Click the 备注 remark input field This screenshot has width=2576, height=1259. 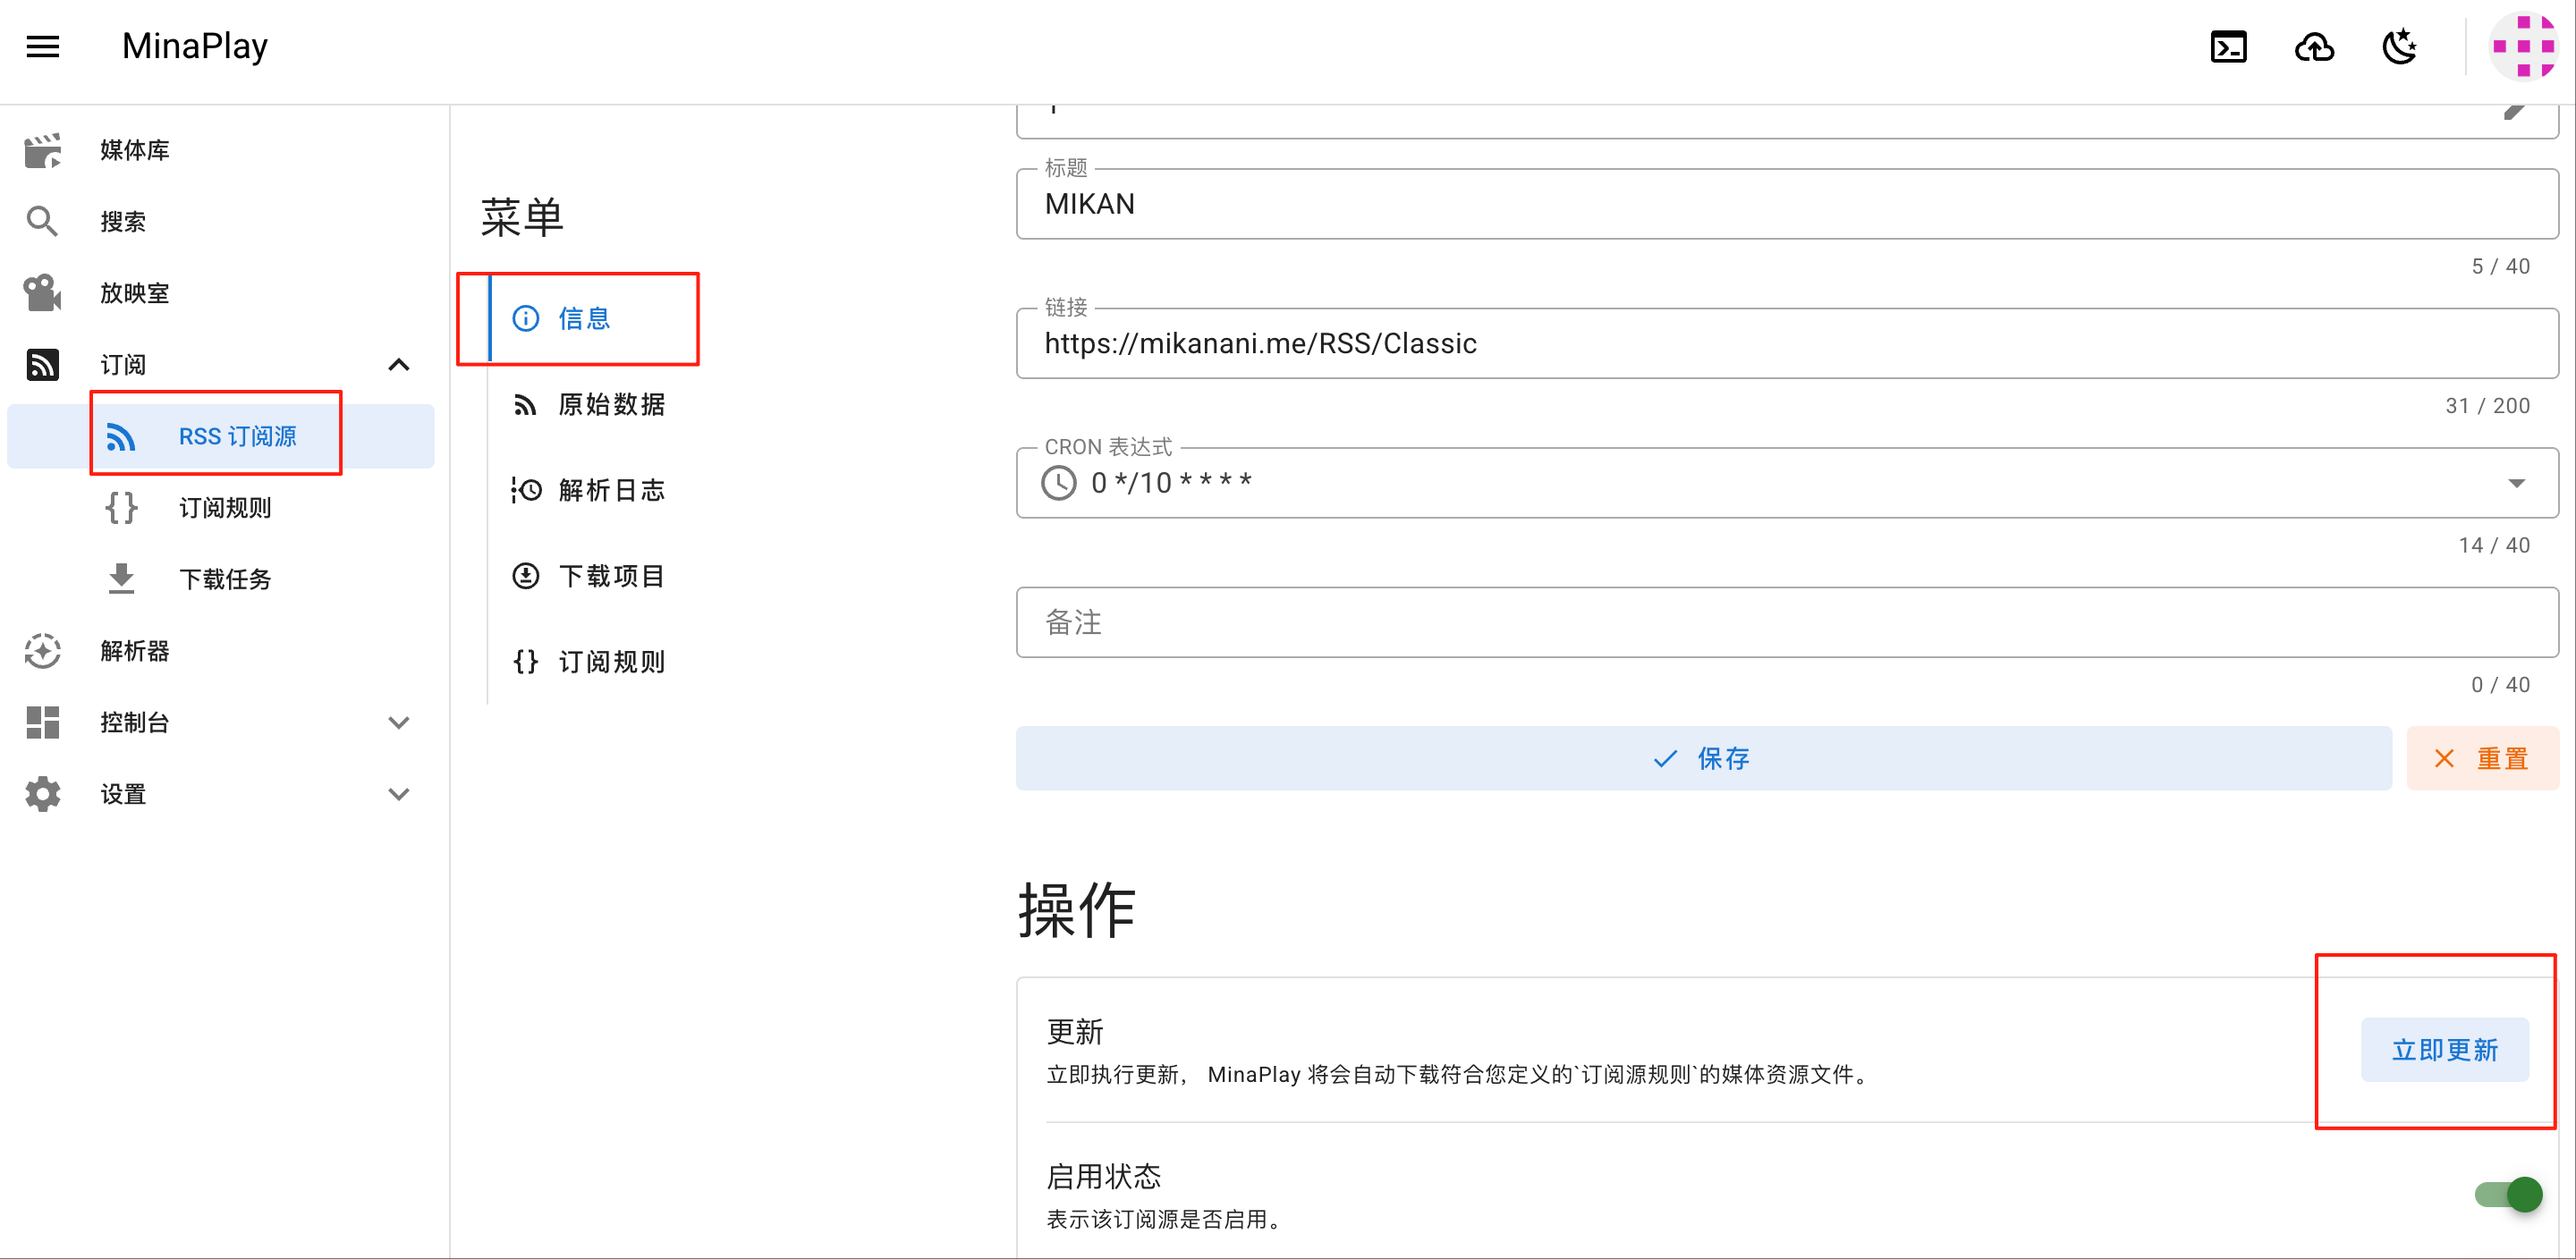pyautogui.click(x=1787, y=622)
